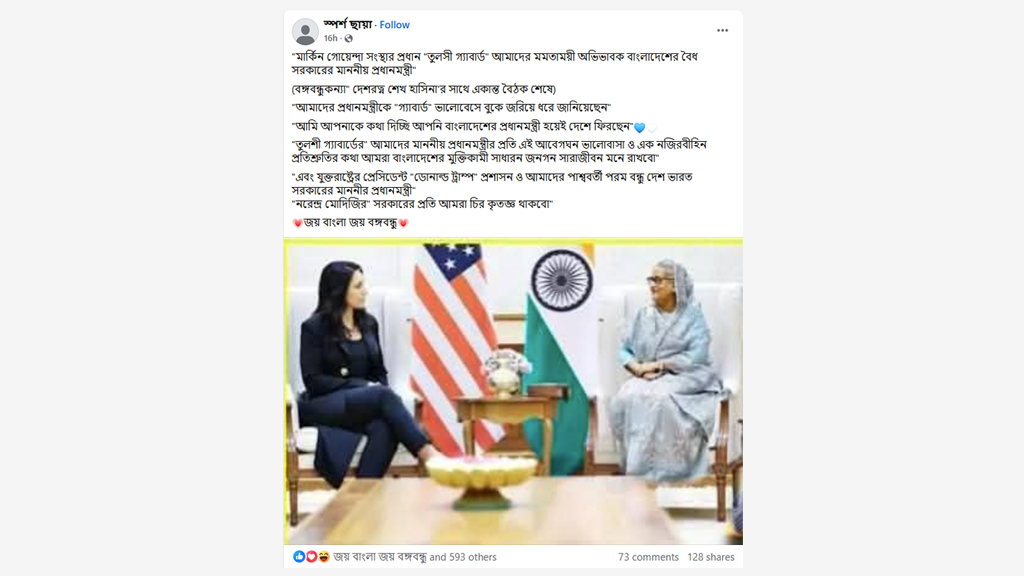The height and width of the screenshot is (576, 1024).
Task: View the 73 comments
Action: [648, 557]
